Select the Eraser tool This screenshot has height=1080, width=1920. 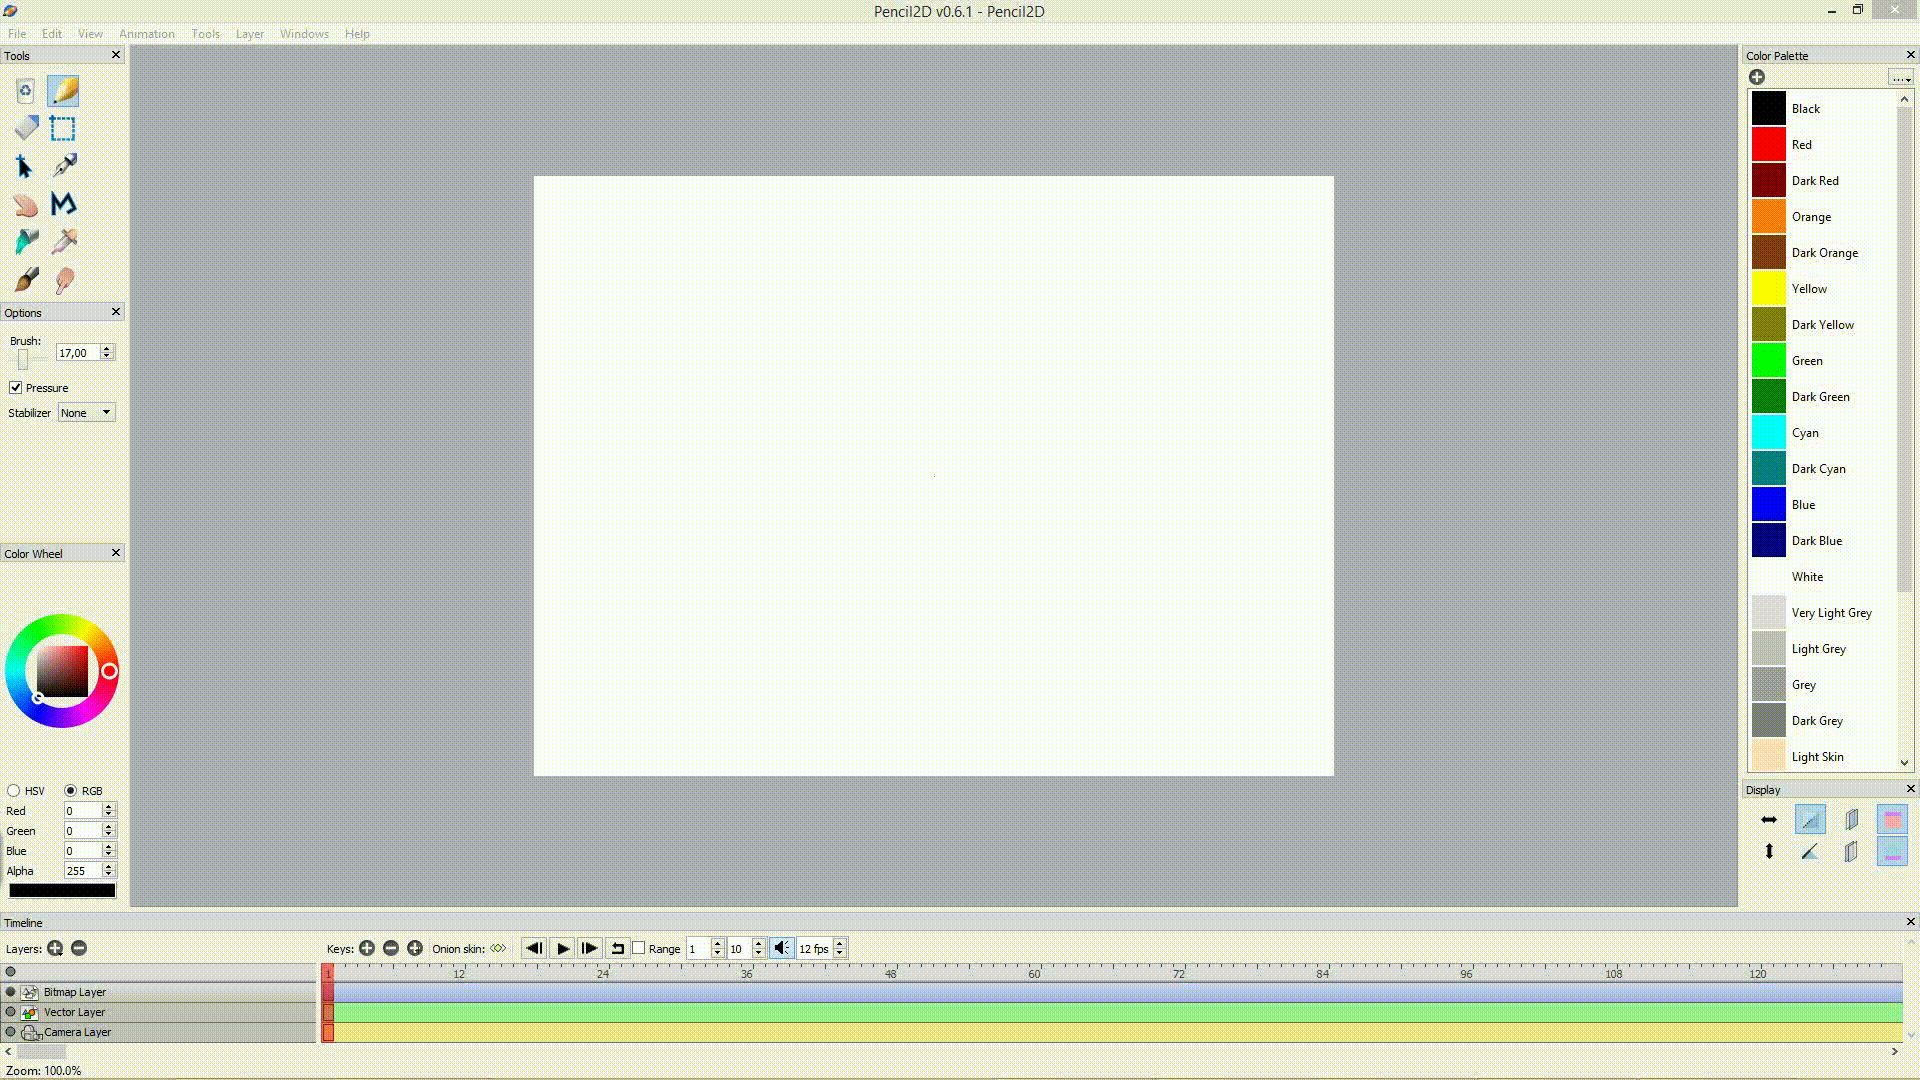tap(26, 128)
